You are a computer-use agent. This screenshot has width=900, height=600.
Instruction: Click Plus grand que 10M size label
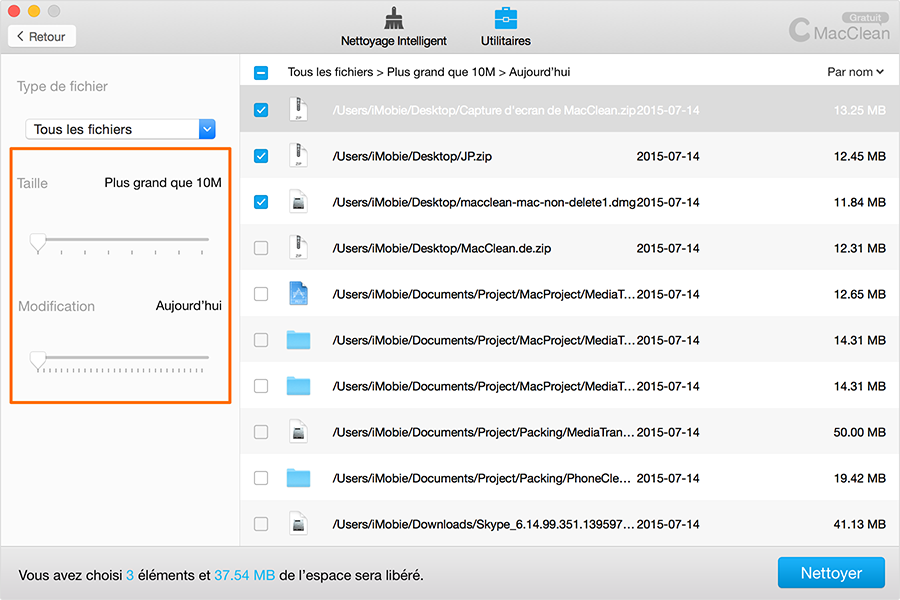pos(163,183)
